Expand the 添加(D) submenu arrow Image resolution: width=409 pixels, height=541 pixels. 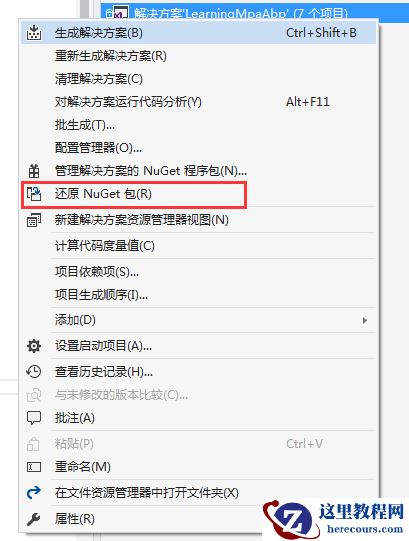[x=364, y=321]
